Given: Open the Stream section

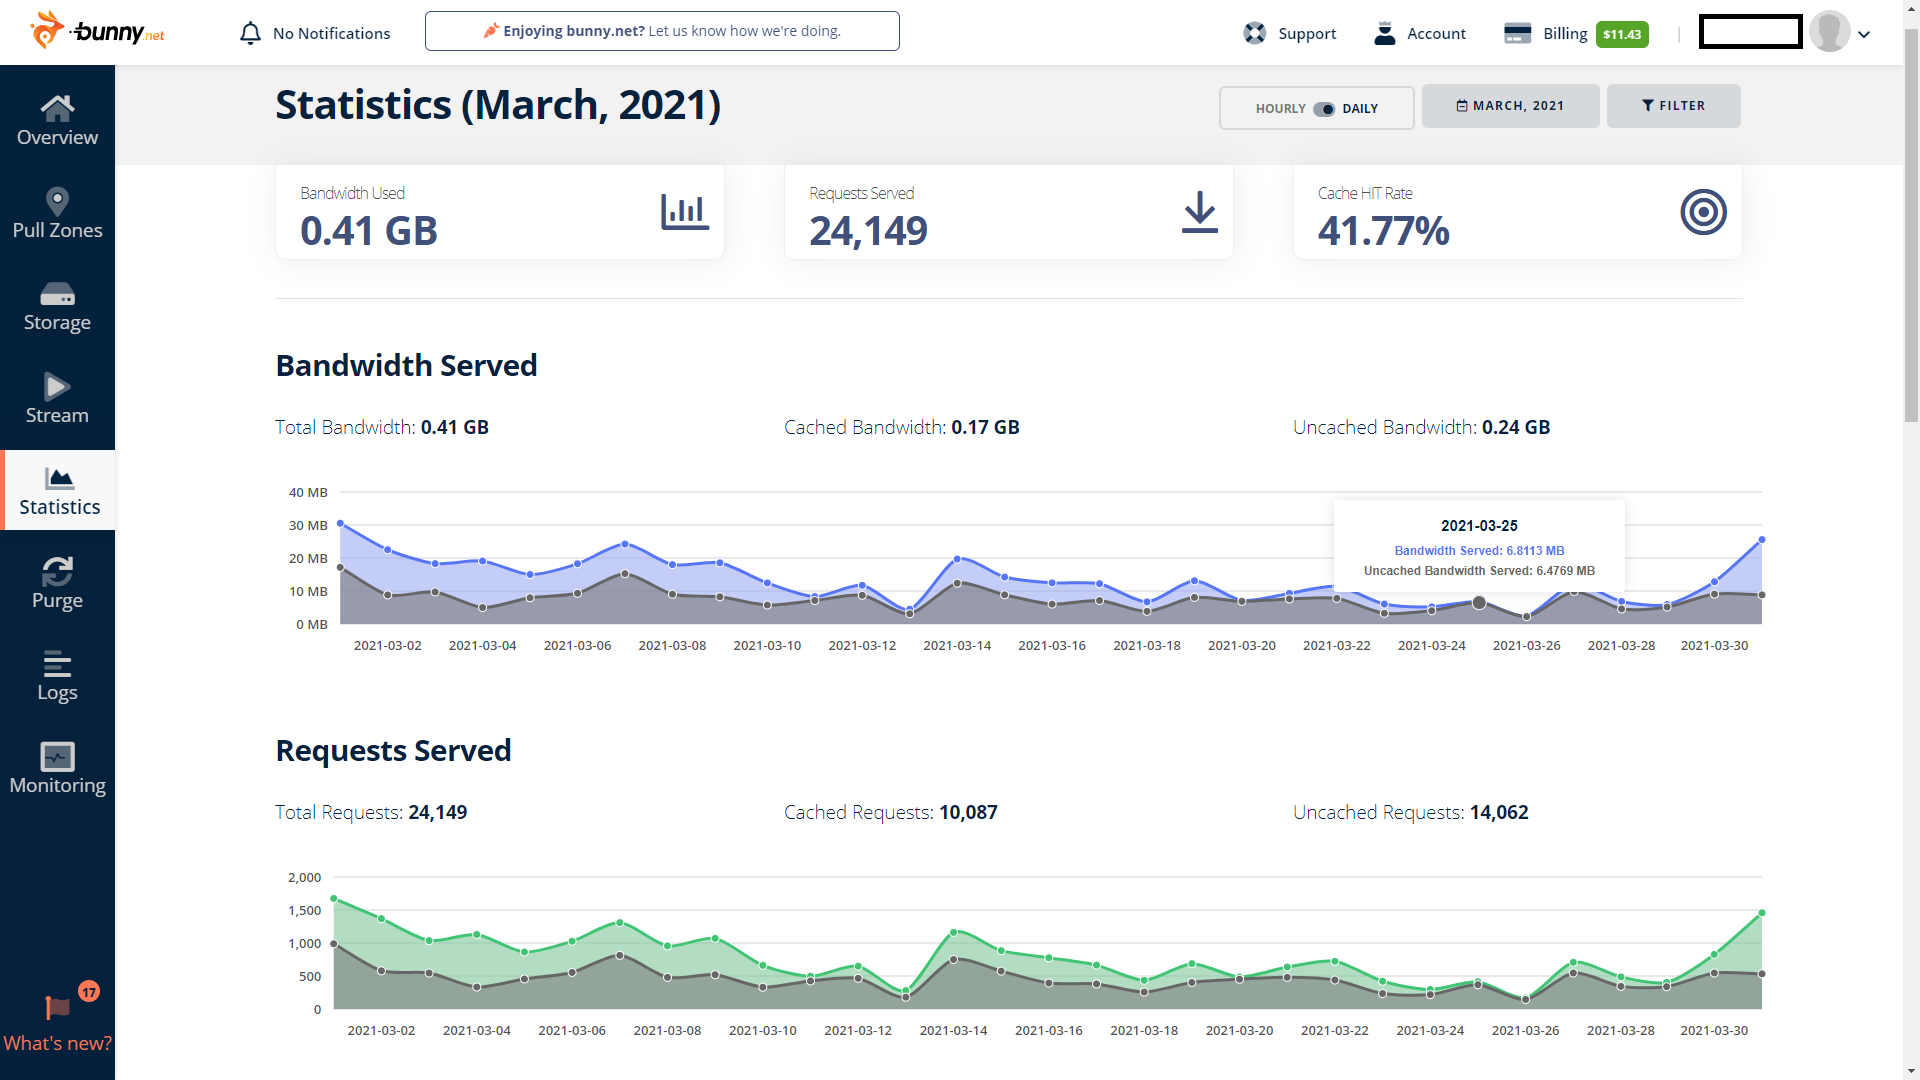Looking at the screenshot, I should tap(57, 399).
